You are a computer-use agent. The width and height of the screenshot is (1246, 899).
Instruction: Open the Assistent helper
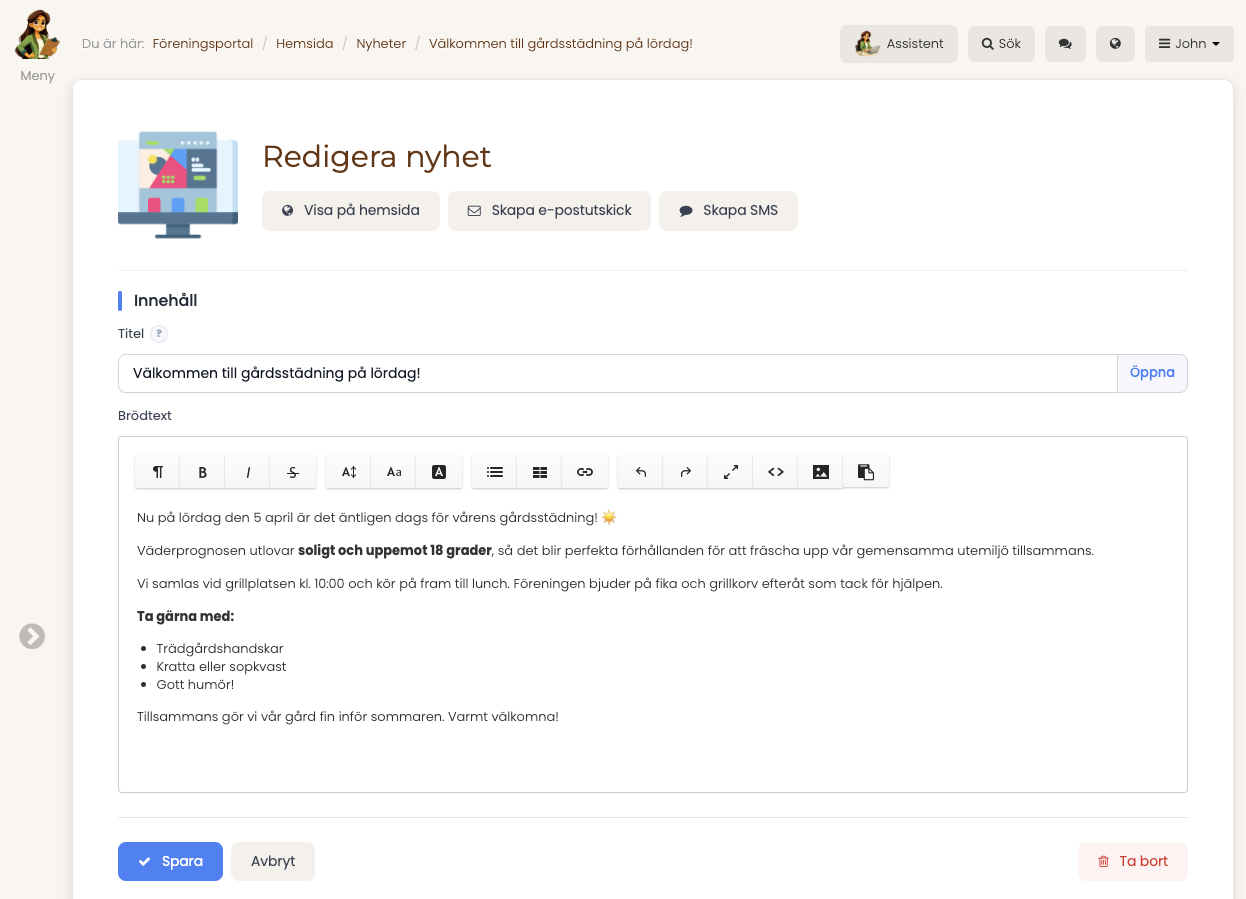coord(899,44)
